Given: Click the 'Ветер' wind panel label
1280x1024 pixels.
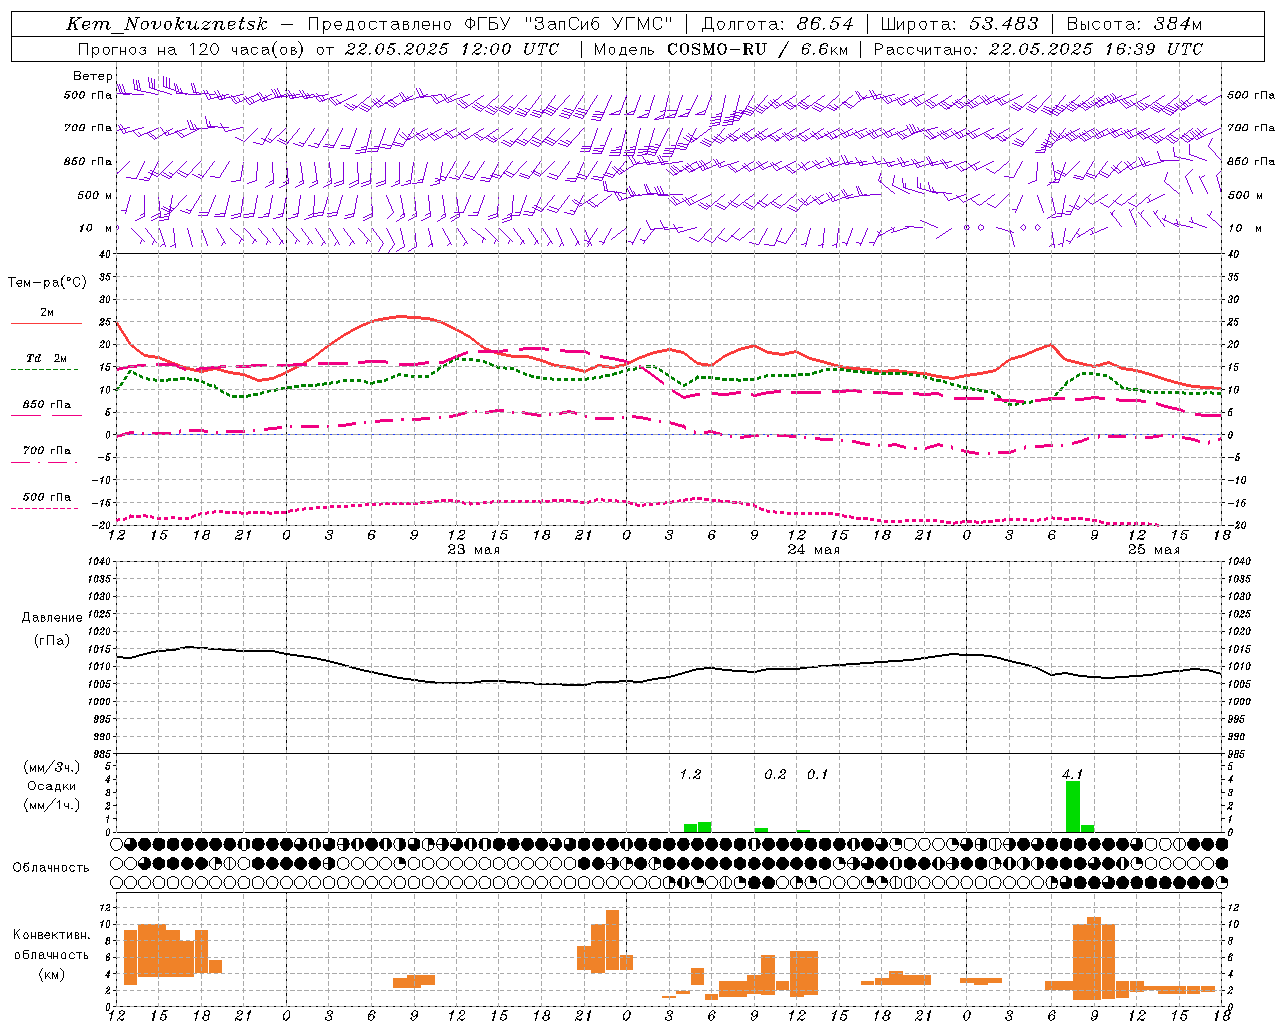Looking at the screenshot, I should coord(93,76).
